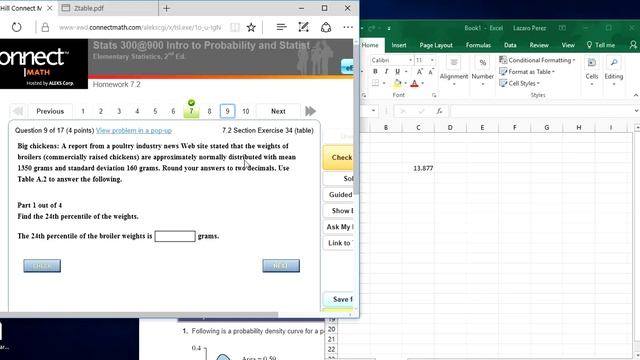Jump to last question double-arrow icon
This screenshot has height=360, width=640.
click(x=310, y=111)
